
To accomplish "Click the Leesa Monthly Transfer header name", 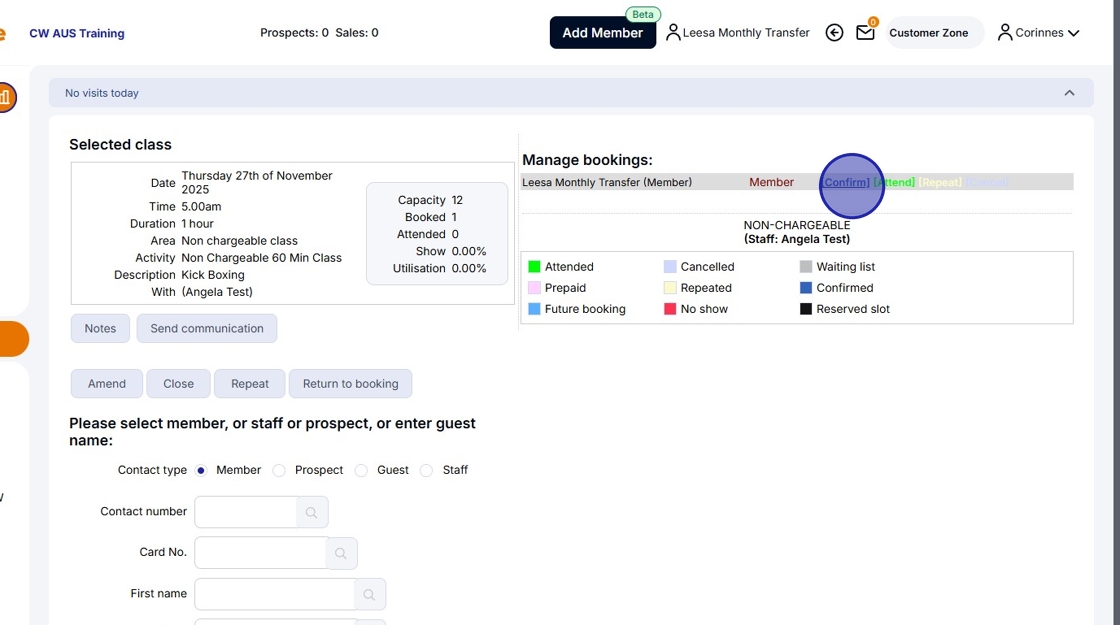I will [746, 33].
